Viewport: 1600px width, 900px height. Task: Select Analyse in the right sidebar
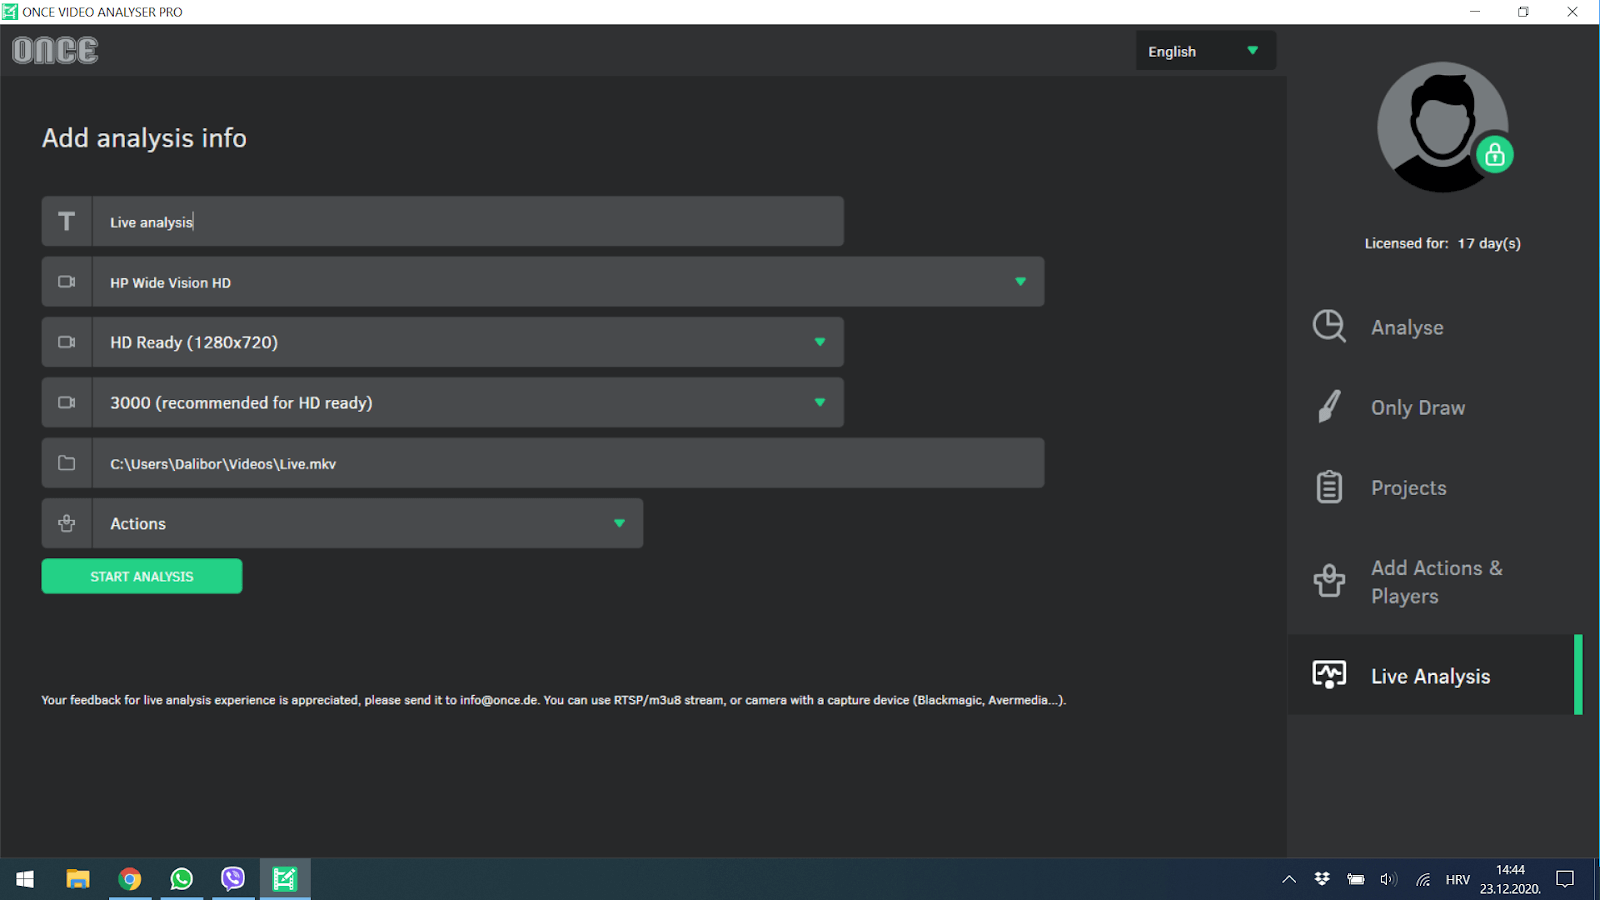coord(1407,327)
